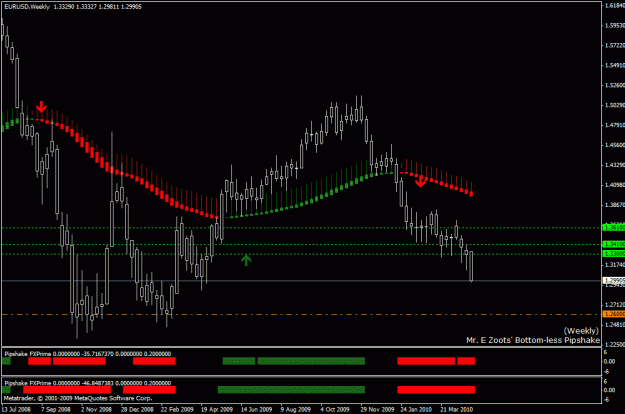Viewport: 625px width, 414px height.
Task: Select the green 1.33000 price level label
Action: pyautogui.click(x=614, y=254)
